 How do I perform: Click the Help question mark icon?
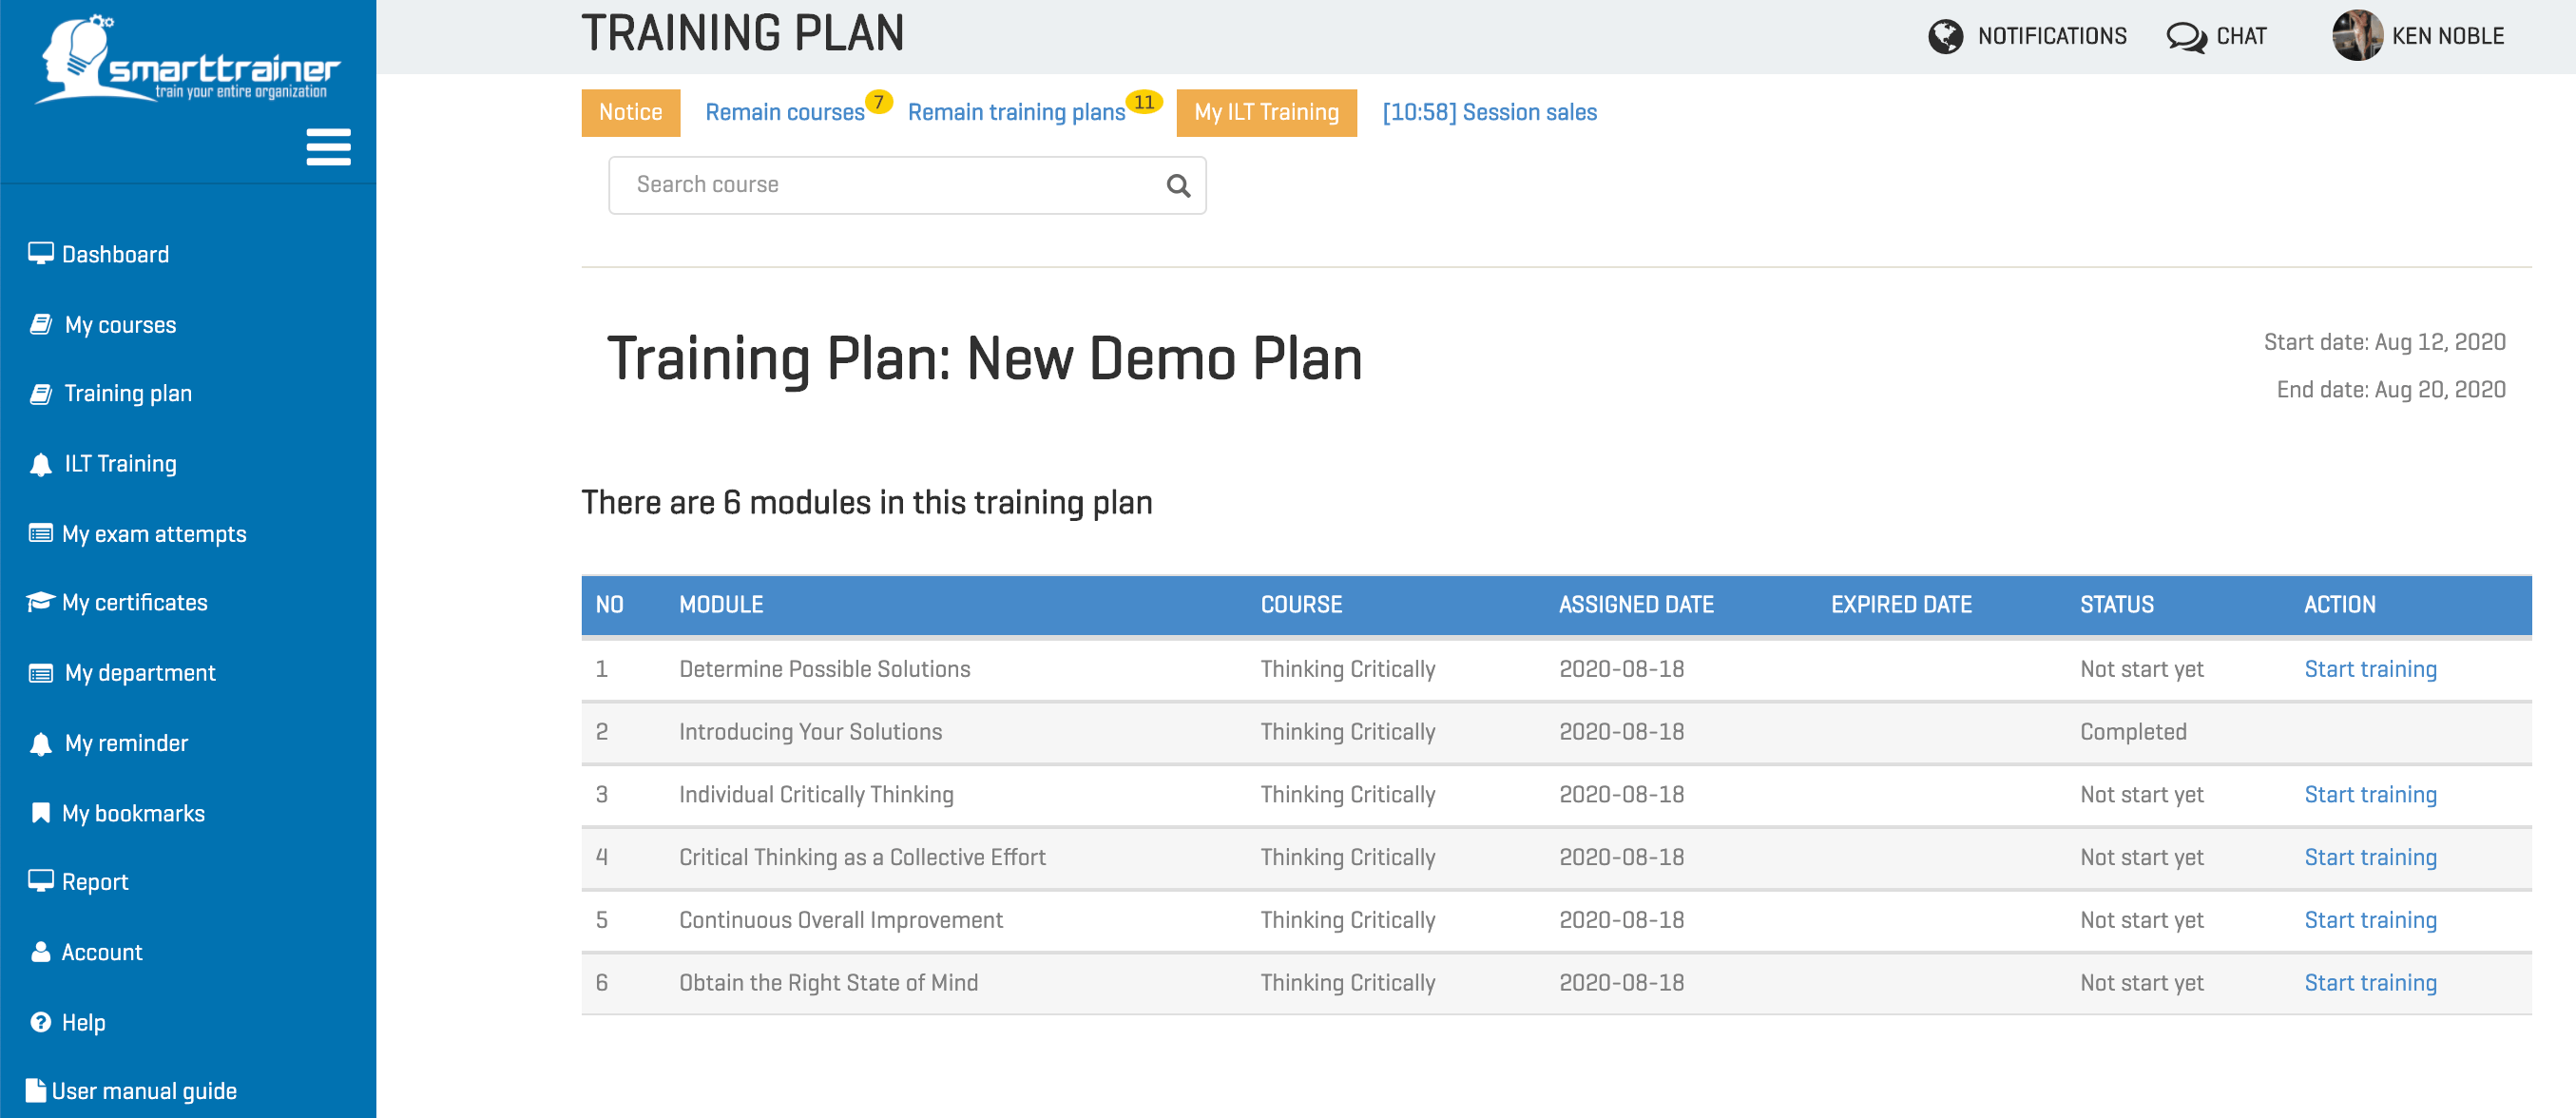(x=41, y=1021)
